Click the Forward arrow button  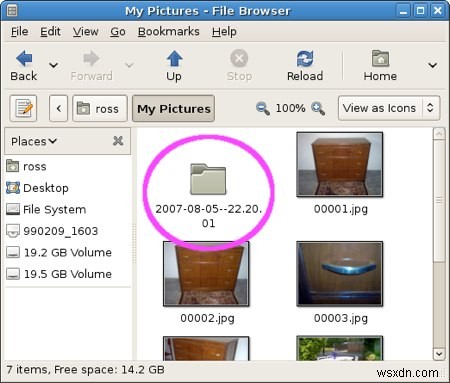click(91, 65)
